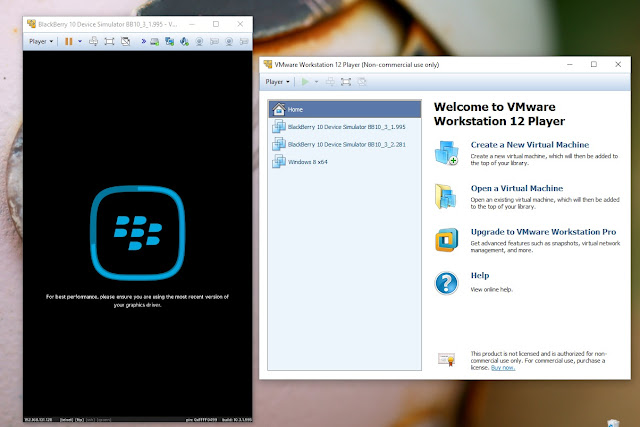Open the Help link
The width and height of the screenshot is (640, 427).
coord(480,276)
